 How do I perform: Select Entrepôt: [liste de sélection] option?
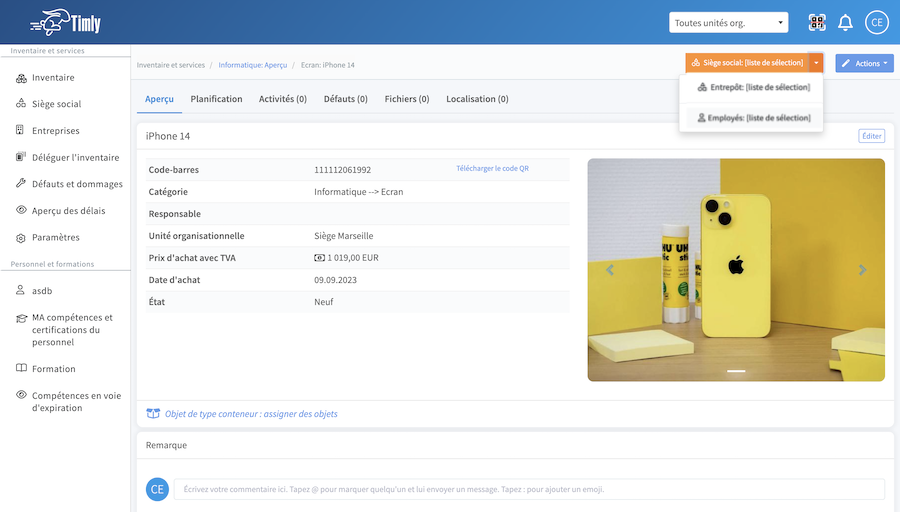click(x=753, y=87)
